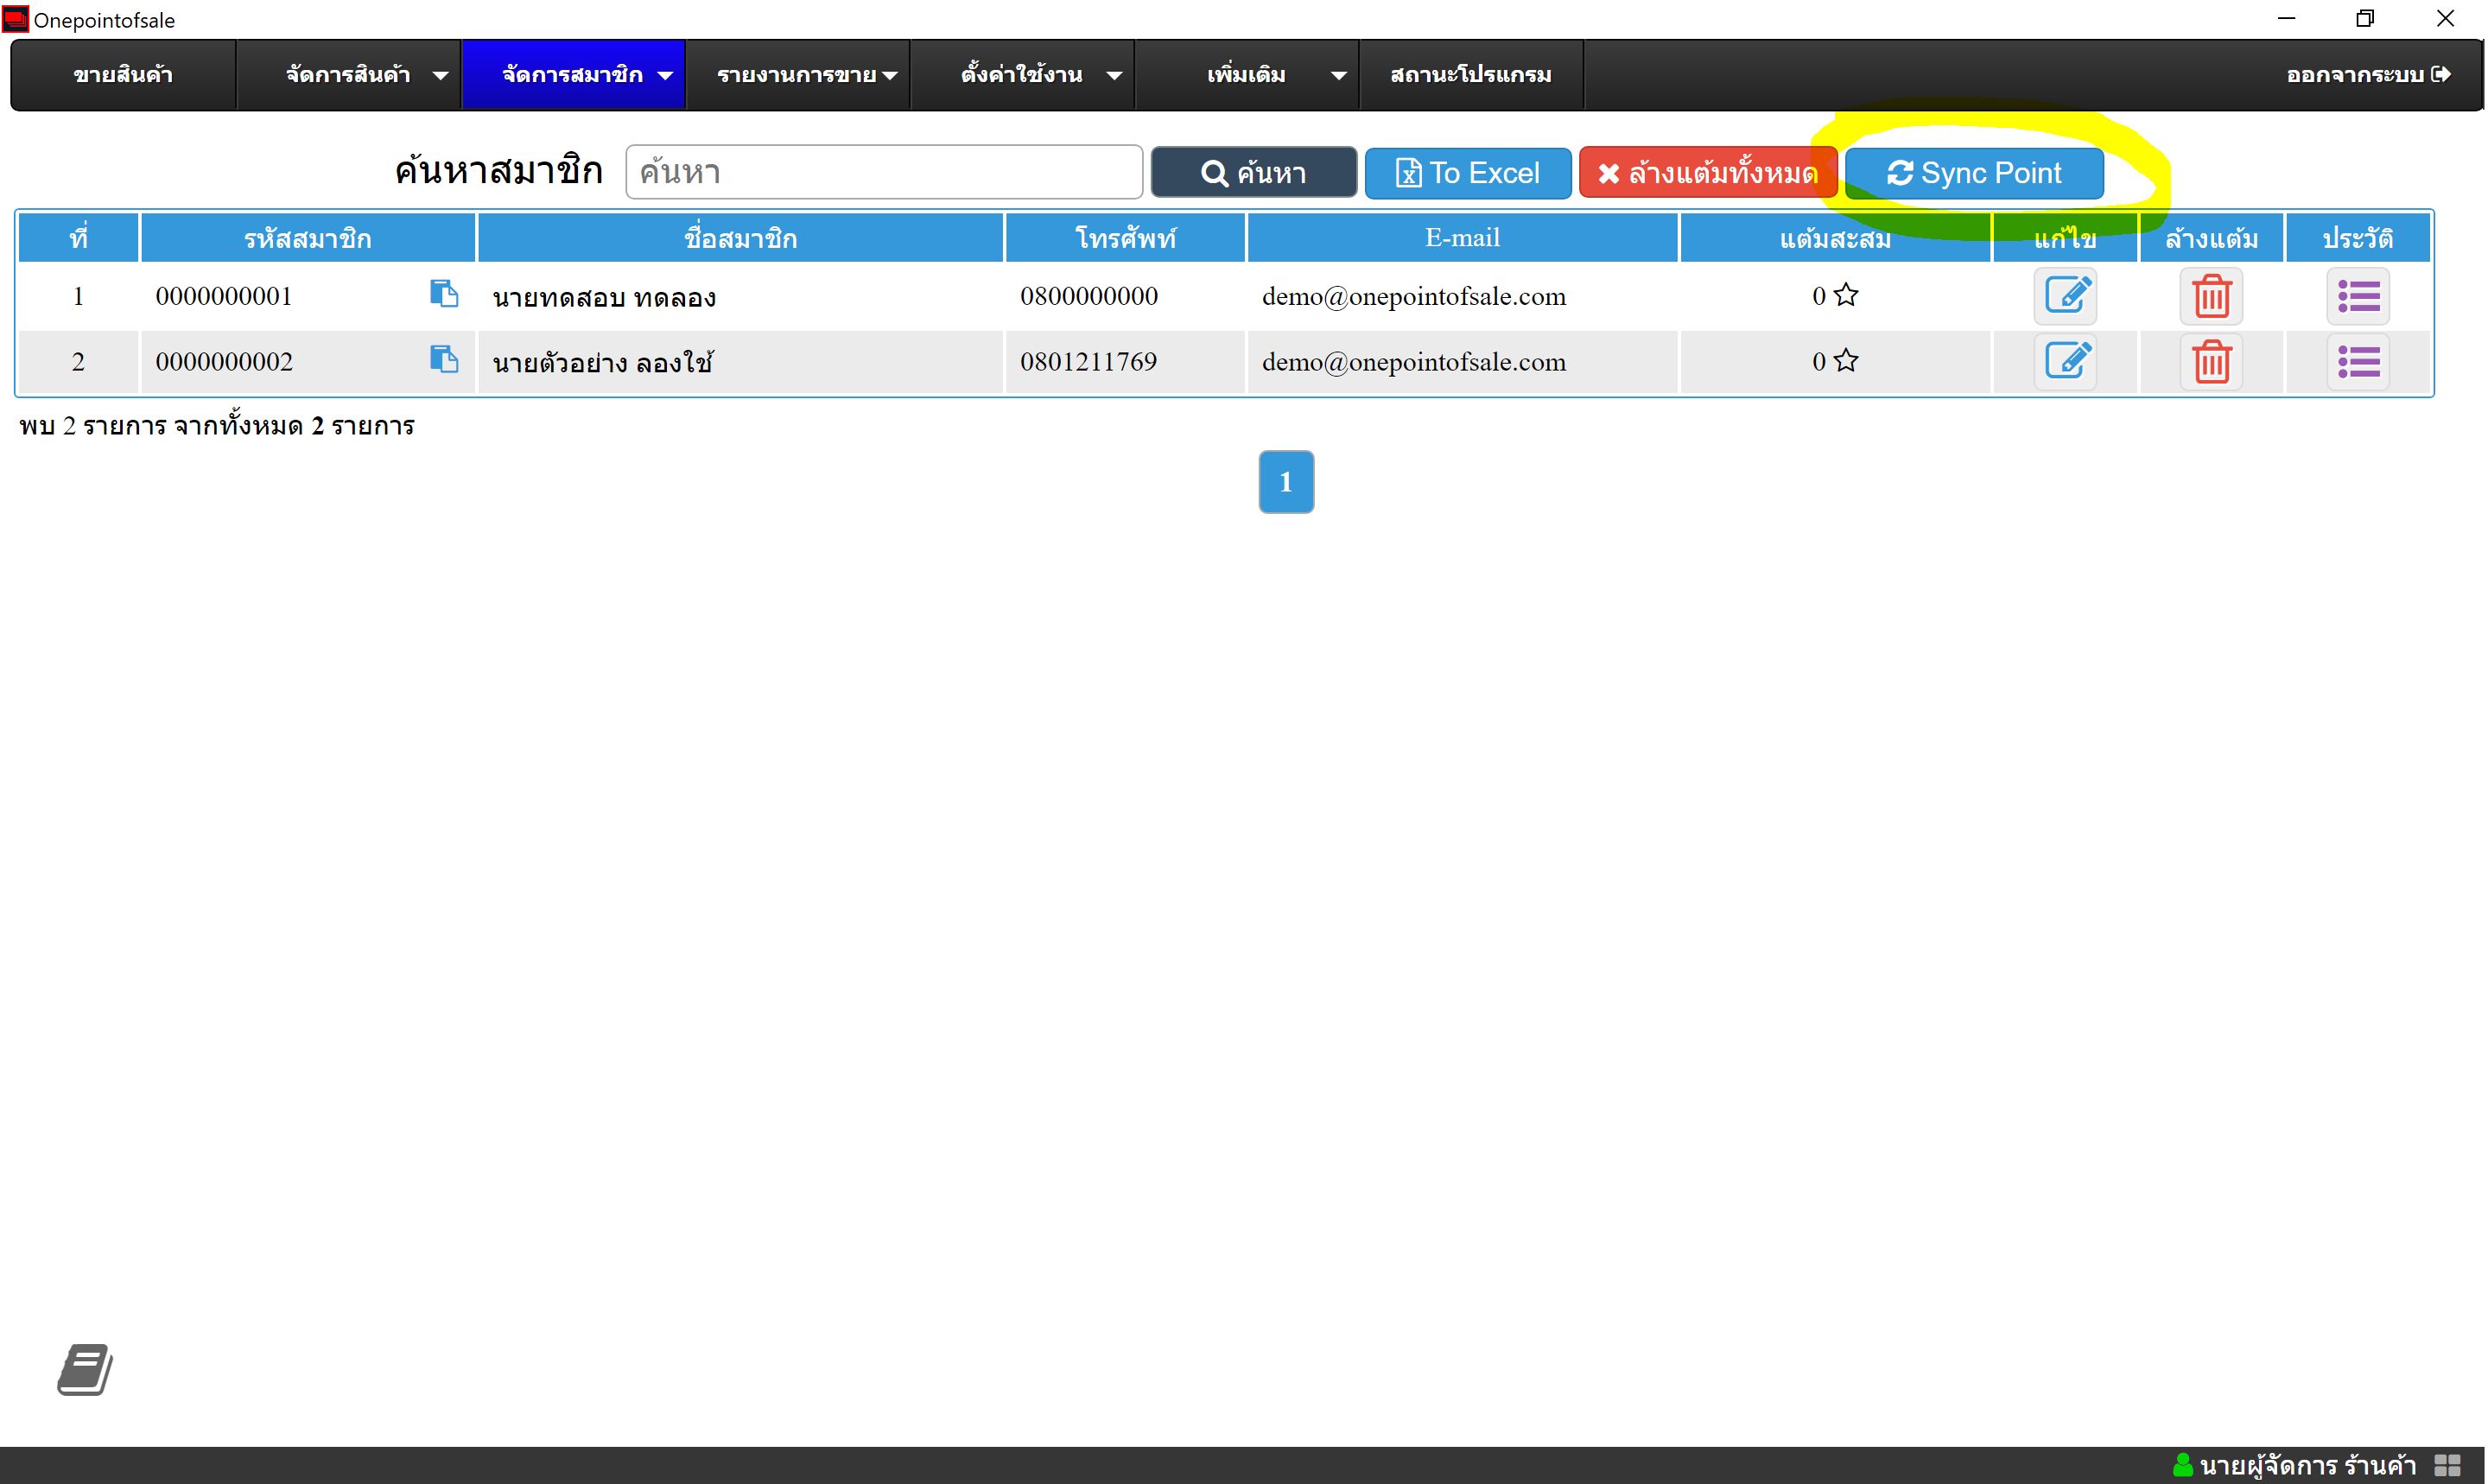Click the Sync Point button

[x=1973, y=173]
